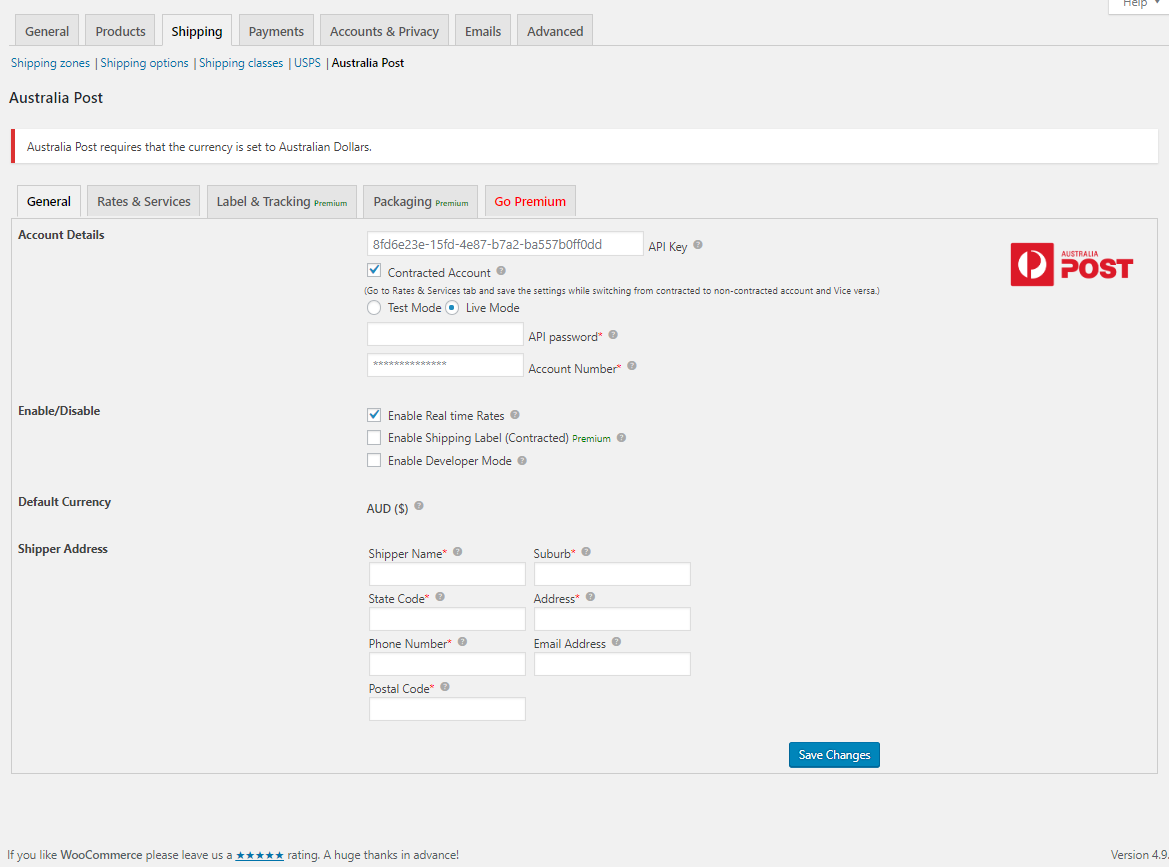Click help icon next to Shipper Name

click(458, 552)
